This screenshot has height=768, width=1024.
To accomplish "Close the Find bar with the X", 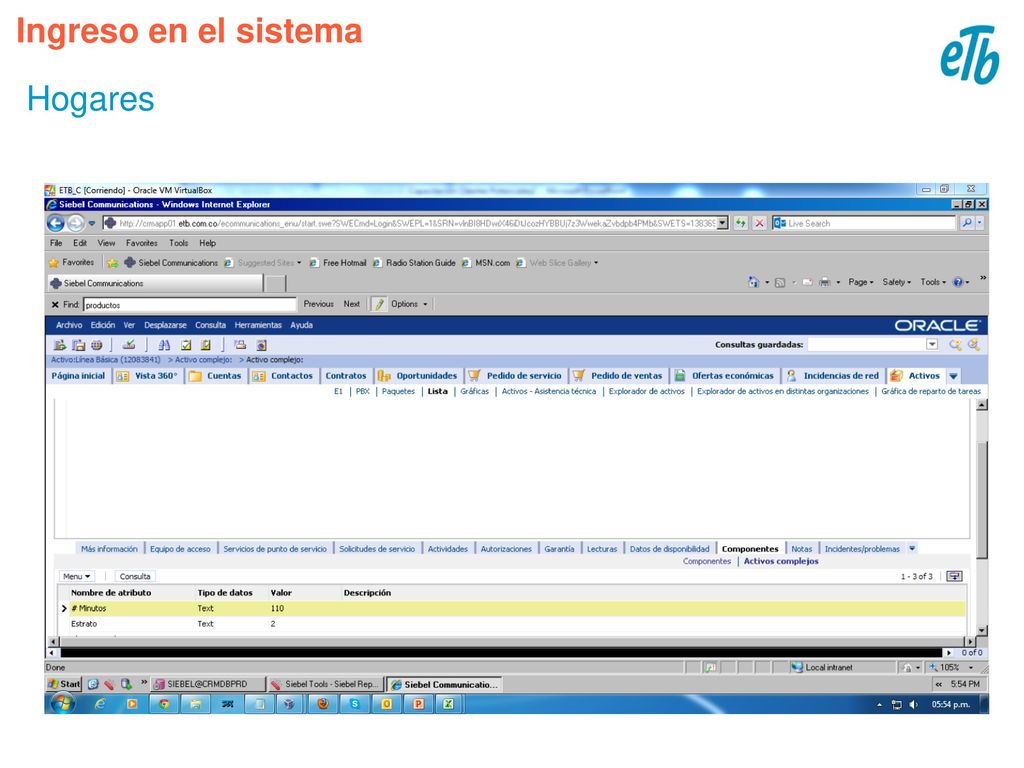I will pyautogui.click(x=55, y=305).
